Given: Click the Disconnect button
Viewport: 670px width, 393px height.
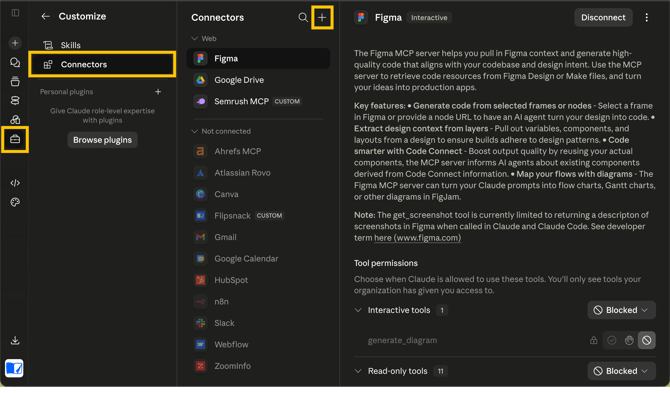Looking at the screenshot, I should pos(603,18).
